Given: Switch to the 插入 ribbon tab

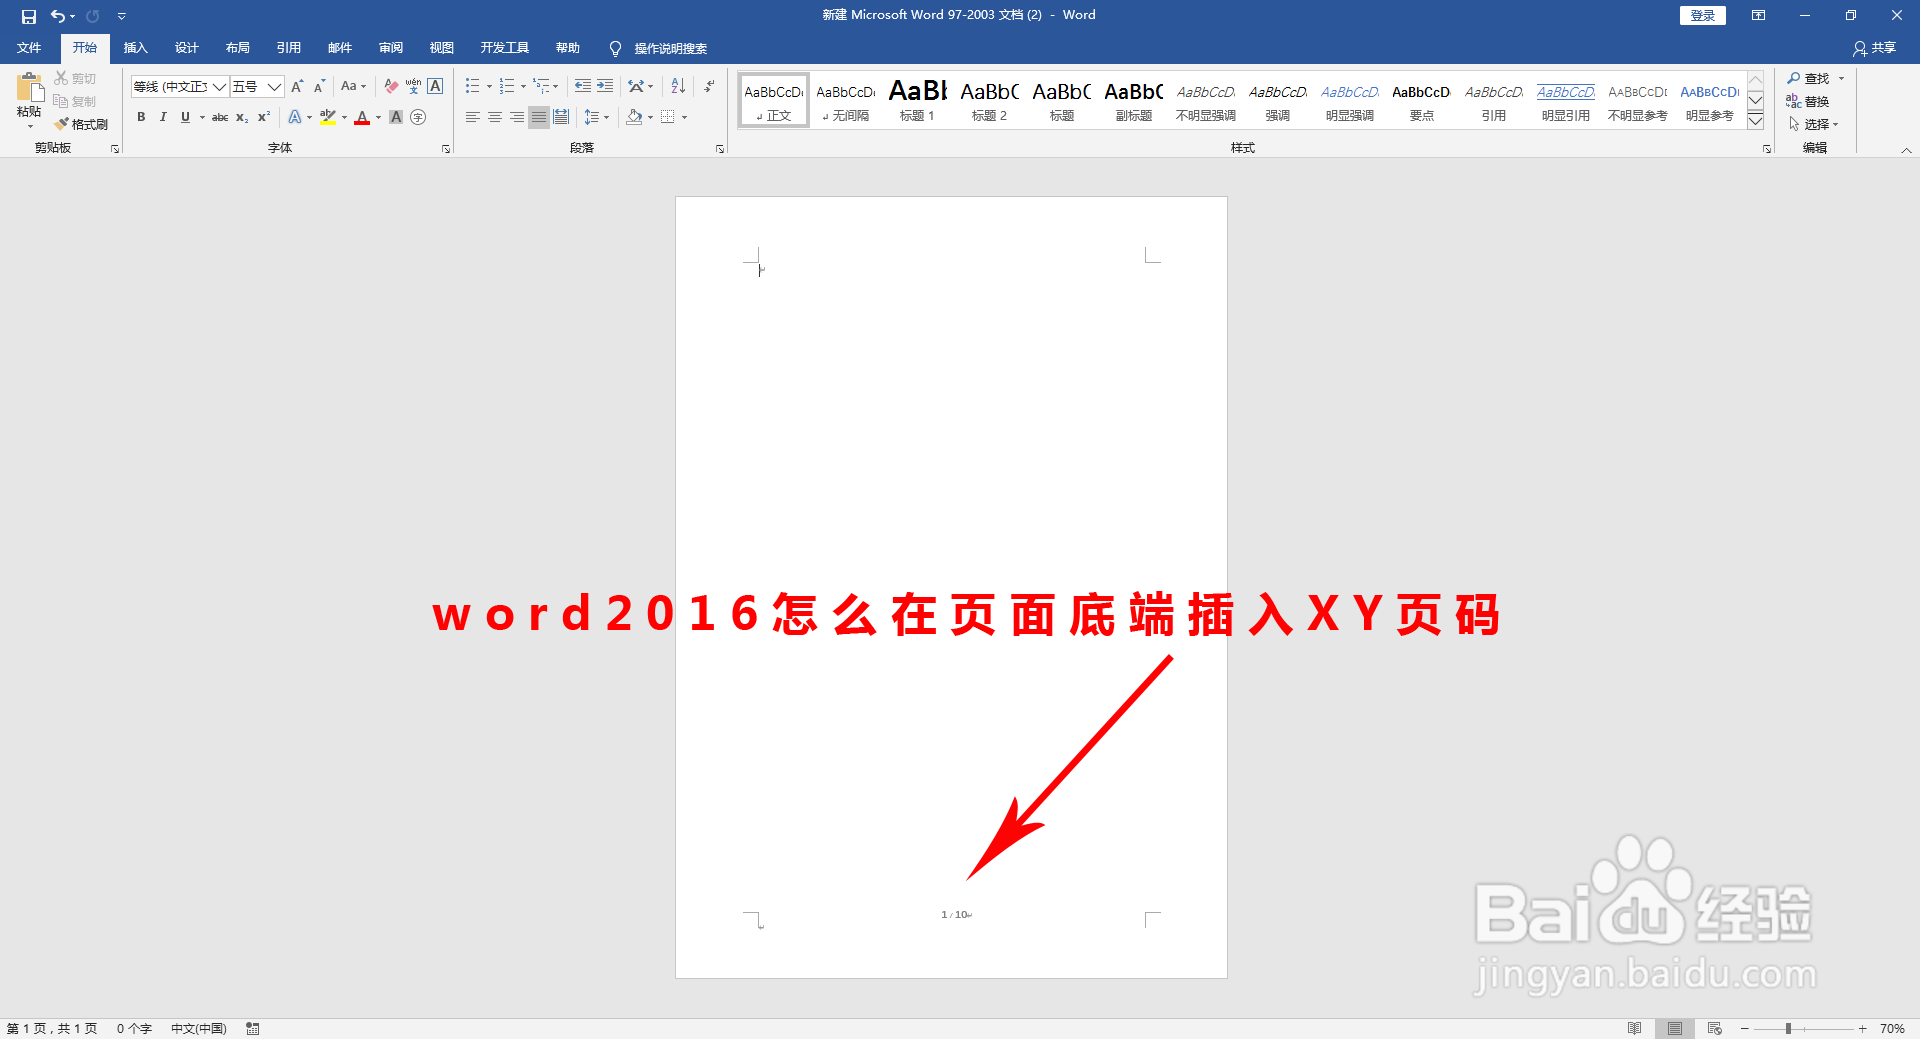Looking at the screenshot, I should point(135,47).
